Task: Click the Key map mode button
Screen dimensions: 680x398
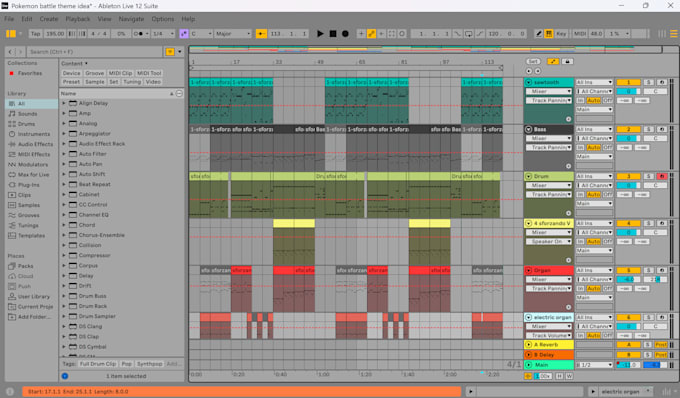Action: point(561,33)
